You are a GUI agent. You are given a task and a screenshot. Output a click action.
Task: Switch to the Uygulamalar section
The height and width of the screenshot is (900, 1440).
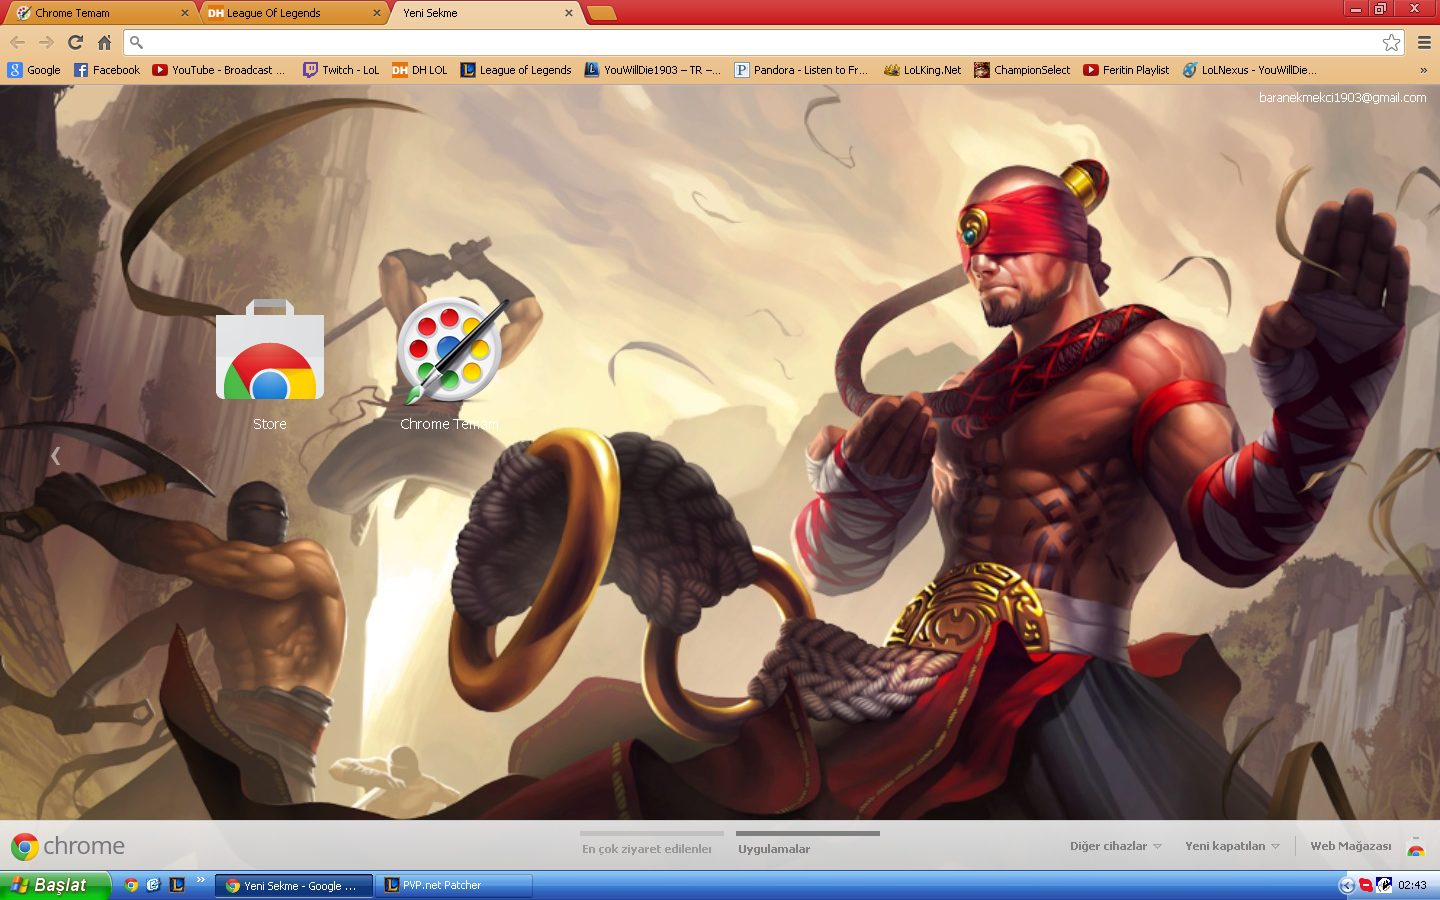pos(774,849)
